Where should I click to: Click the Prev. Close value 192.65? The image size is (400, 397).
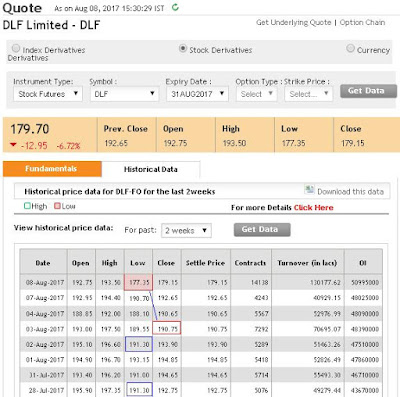[x=116, y=143]
